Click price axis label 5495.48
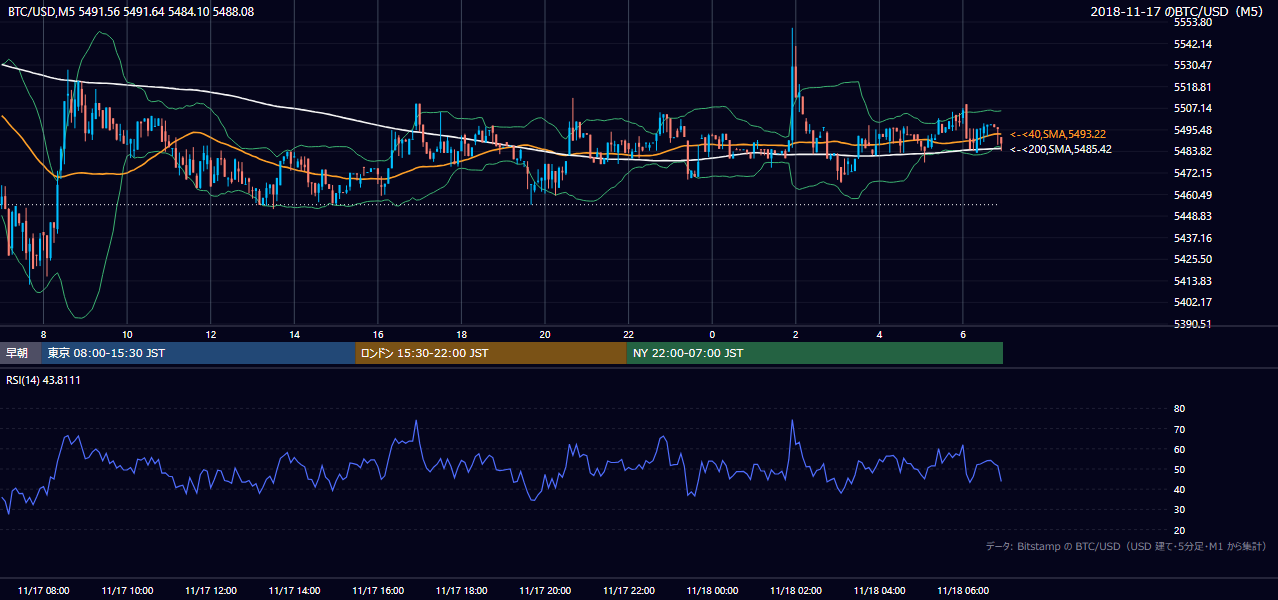1278x600 pixels. click(1193, 130)
